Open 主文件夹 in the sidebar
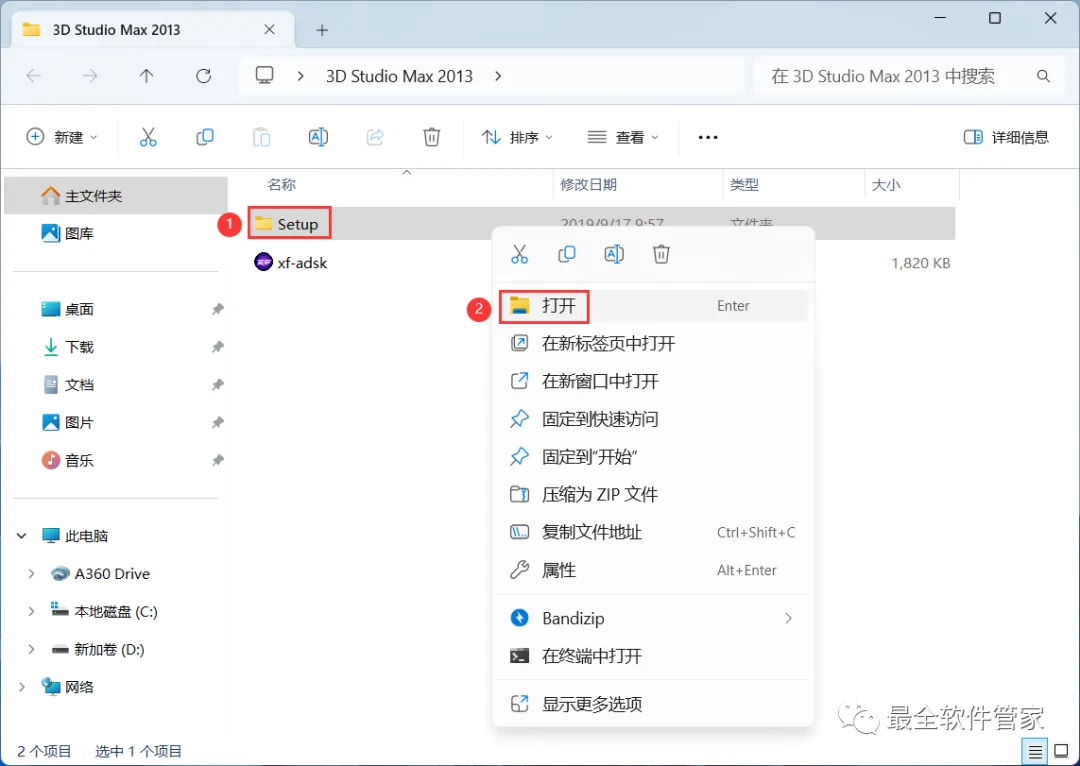 point(116,196)
